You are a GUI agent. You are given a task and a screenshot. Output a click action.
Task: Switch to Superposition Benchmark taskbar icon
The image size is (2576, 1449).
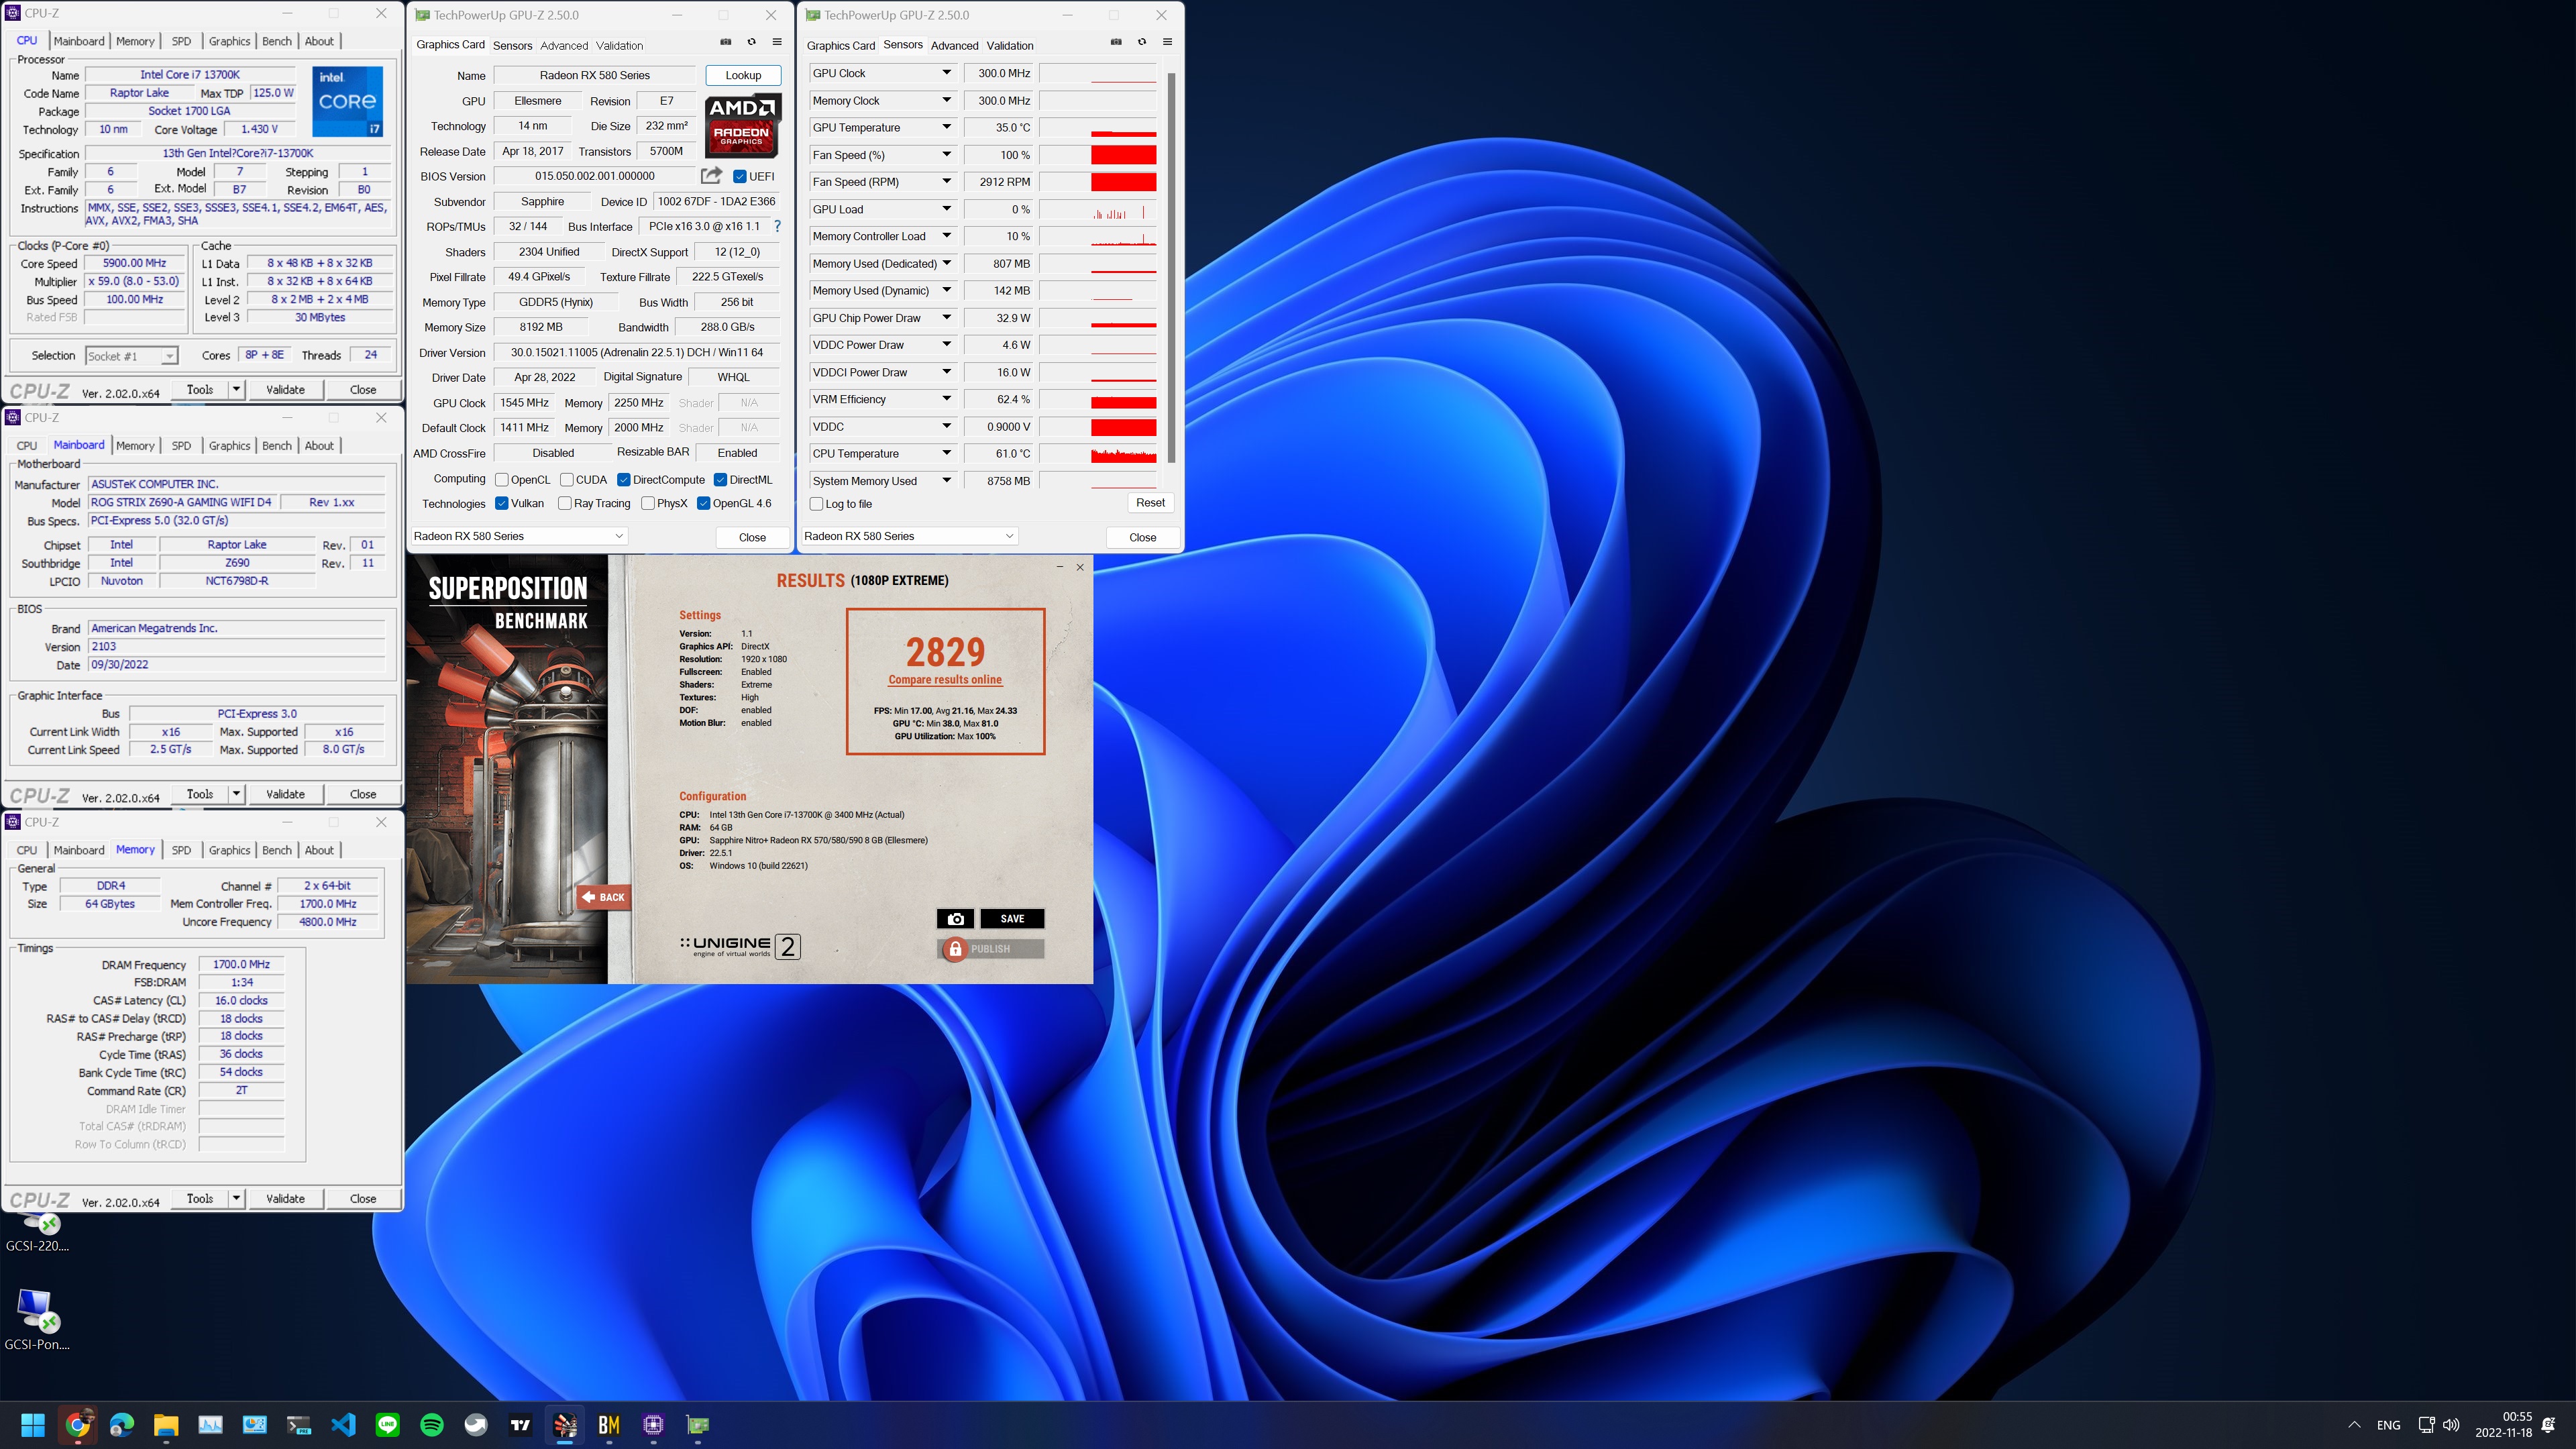(x=565, y=1425)
